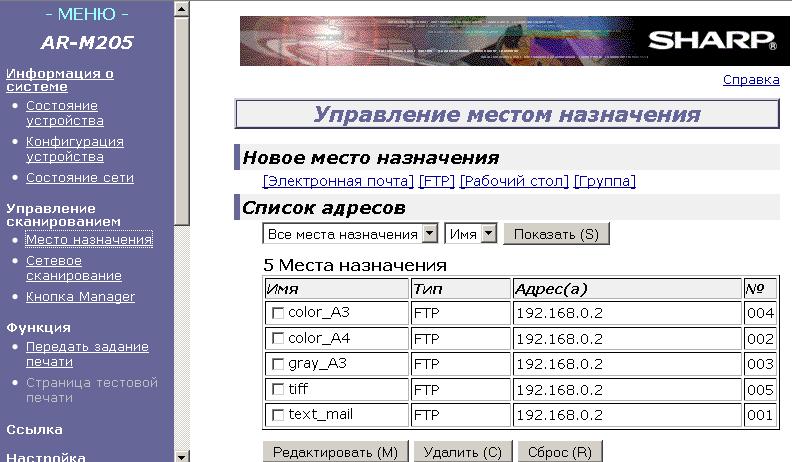Click the sidebar scrollbar down arrow

click(182, 456)
